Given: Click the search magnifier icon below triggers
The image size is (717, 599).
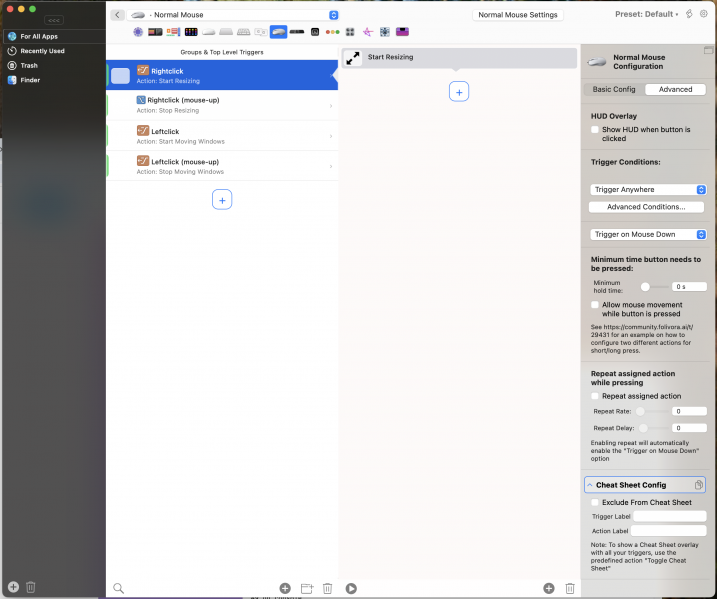Looking at the screenshot, I should 118,588.
